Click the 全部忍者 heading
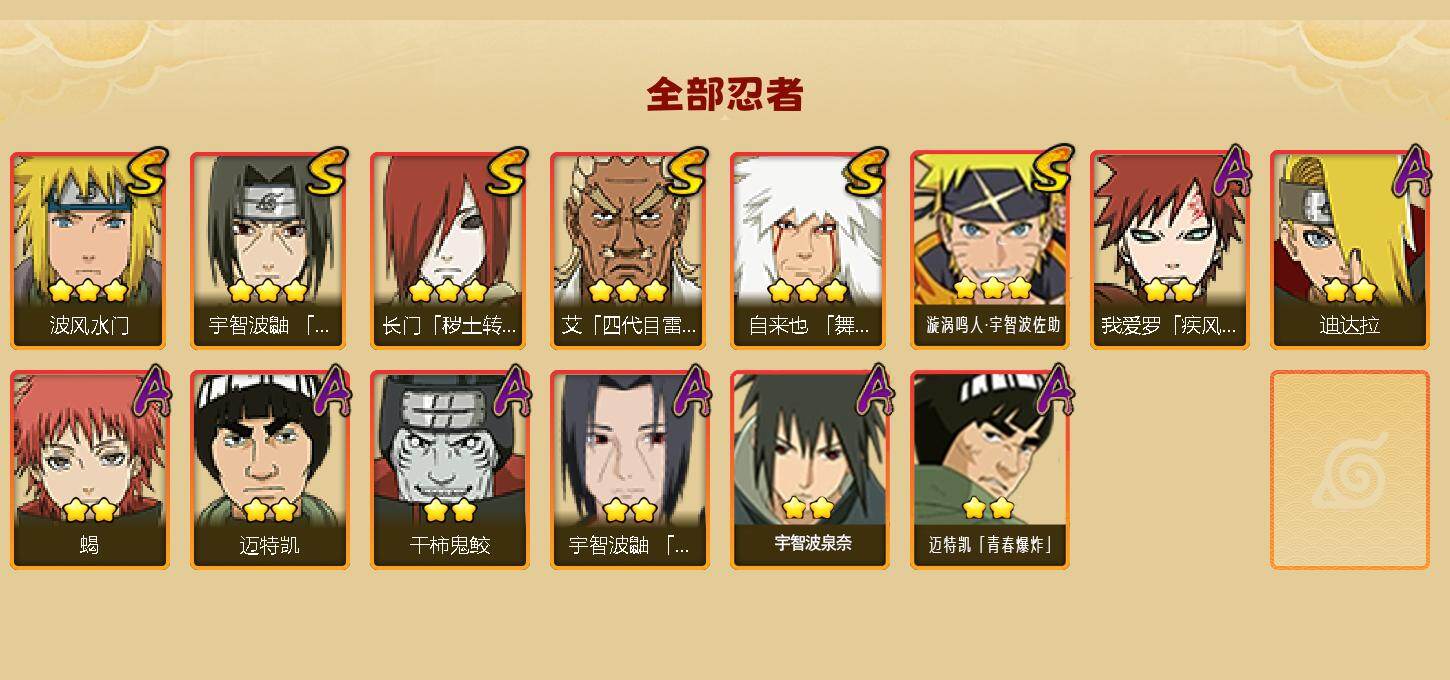The image size is (1450, 680). (725, 95)
